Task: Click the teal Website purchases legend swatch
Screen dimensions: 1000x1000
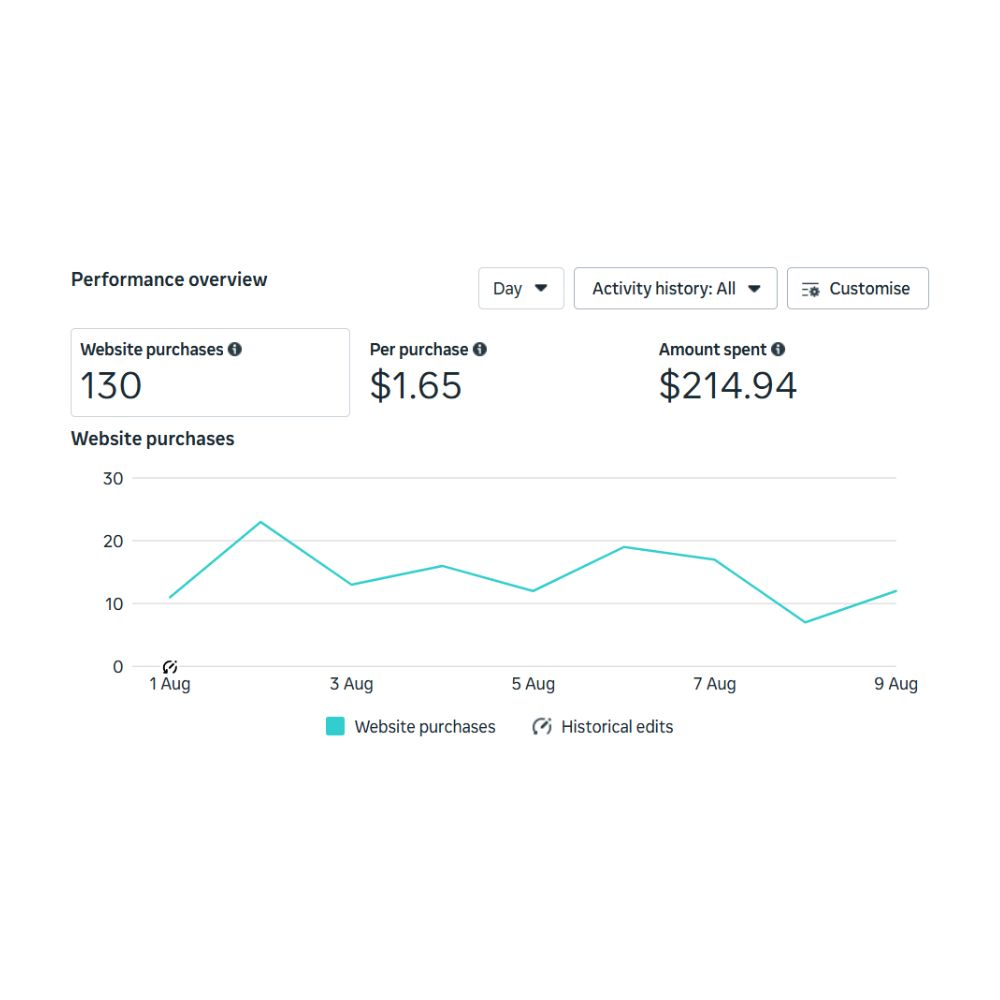Action: click(335, 726)
